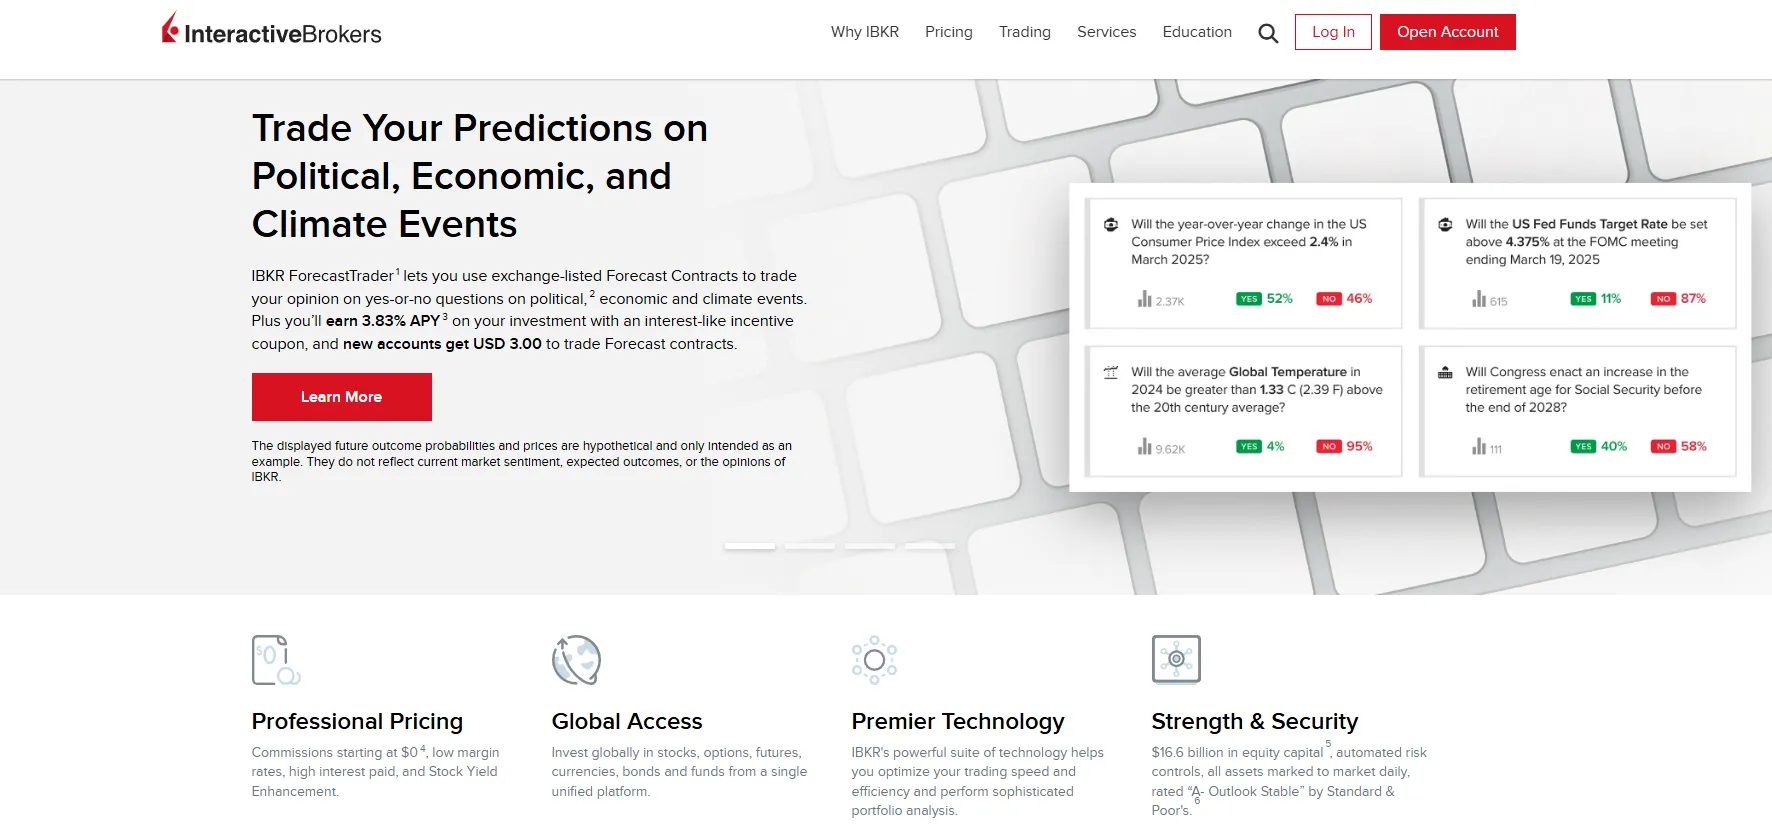1772x833 pixels.
Task: Click volume bars icon showing 2.37K
Action: tap(1144, 299)
